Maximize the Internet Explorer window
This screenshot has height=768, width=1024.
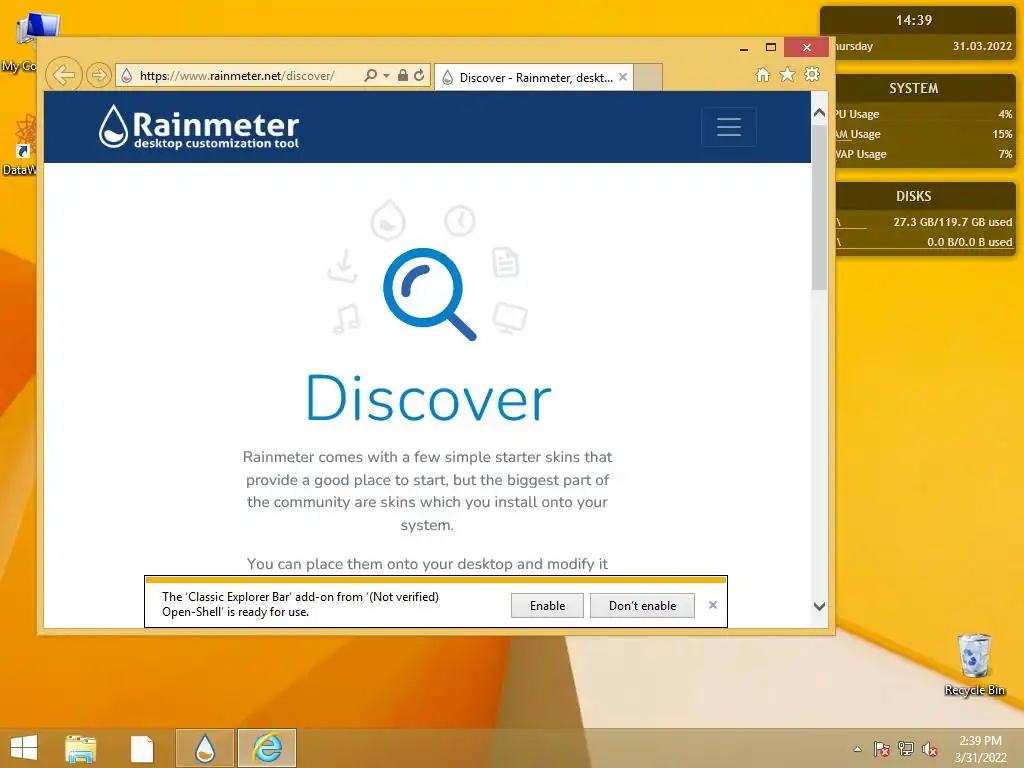coord(771,47)
